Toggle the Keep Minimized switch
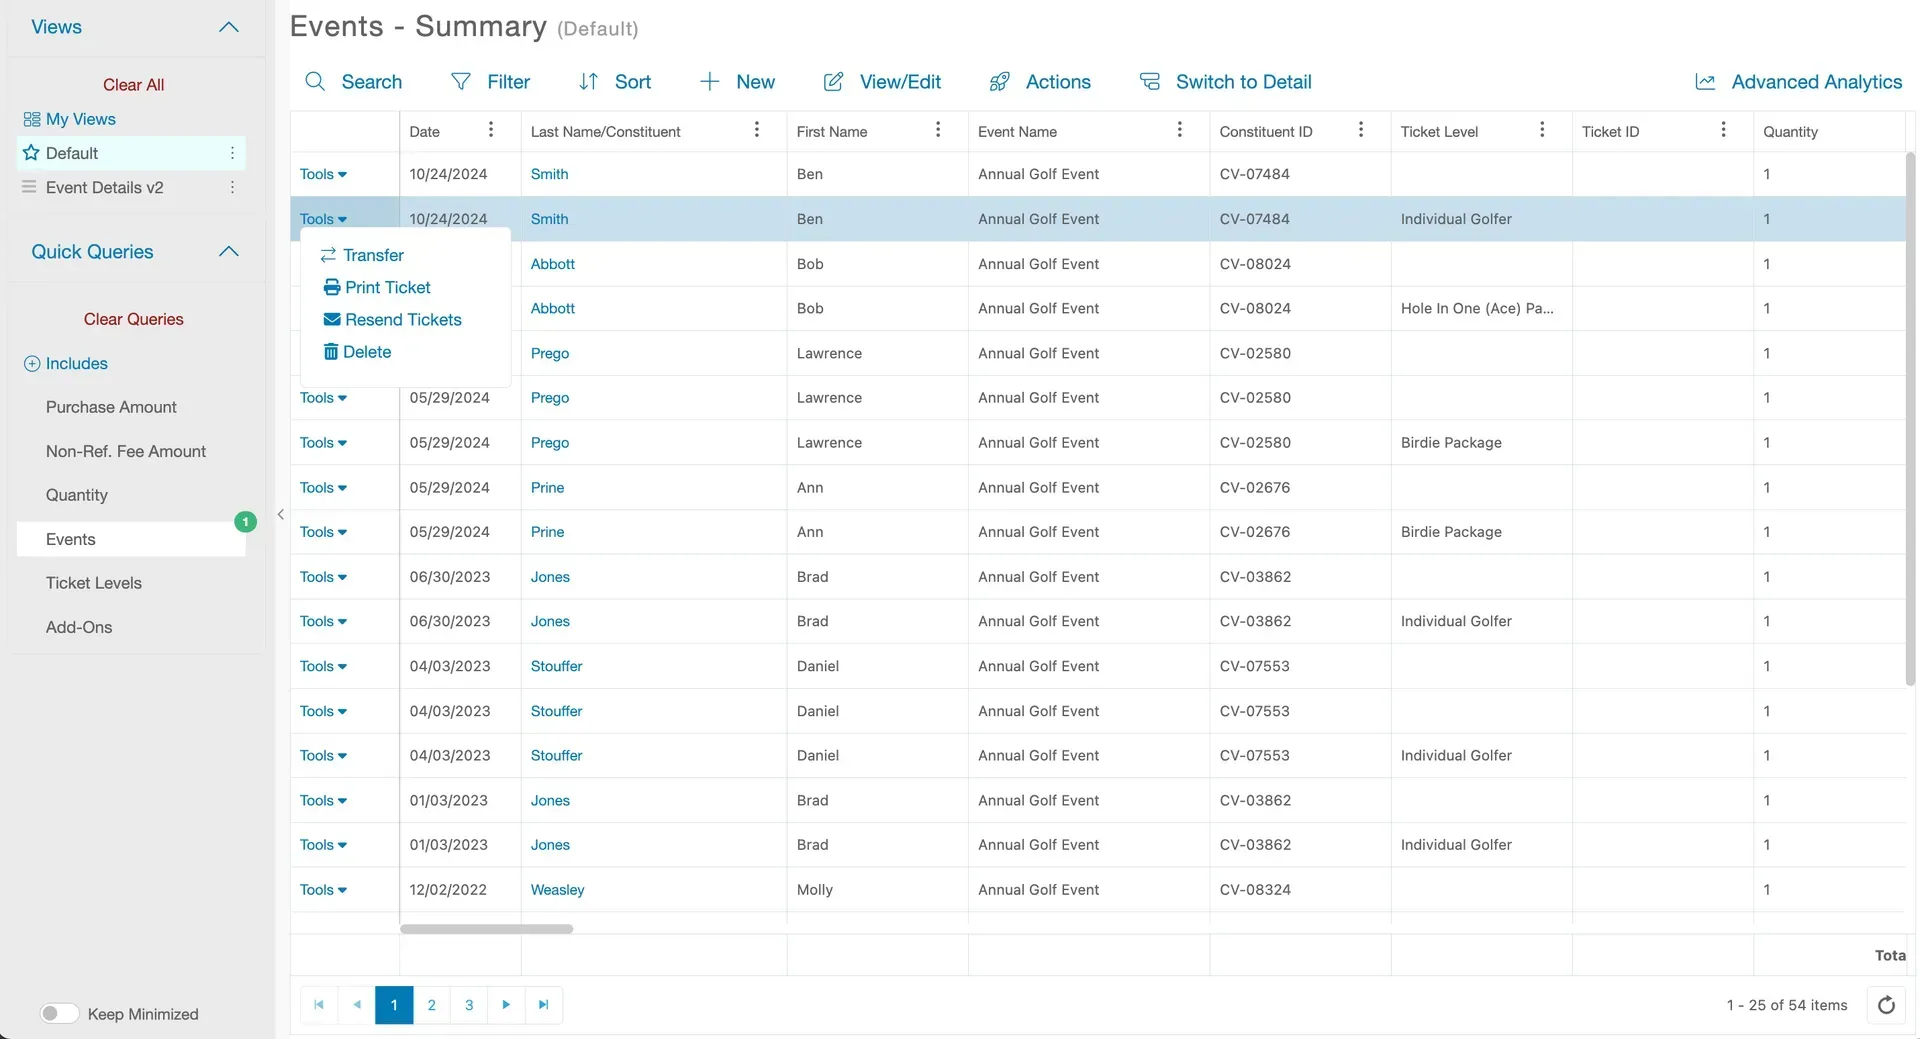 coord(59,1013)
